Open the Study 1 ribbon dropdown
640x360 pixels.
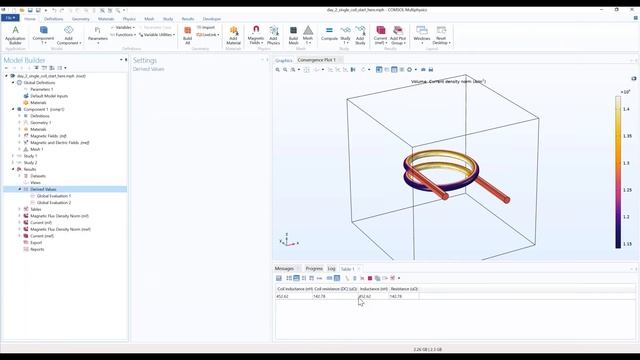coord(345,35)
